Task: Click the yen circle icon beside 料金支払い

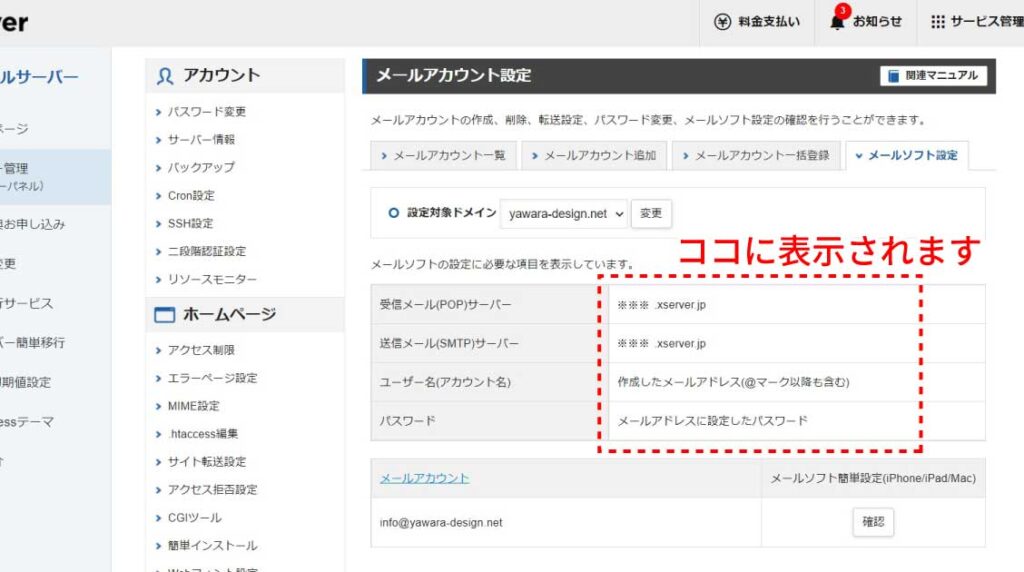Action: coord(722,22)
